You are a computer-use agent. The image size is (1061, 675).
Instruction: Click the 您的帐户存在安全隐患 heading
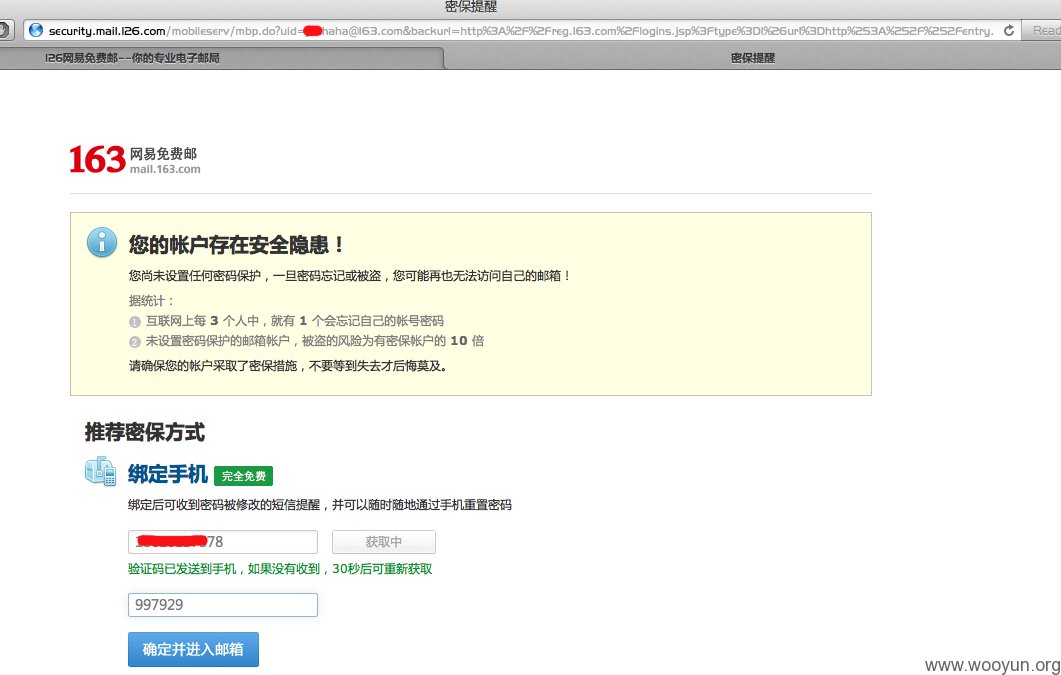point(237,244)
